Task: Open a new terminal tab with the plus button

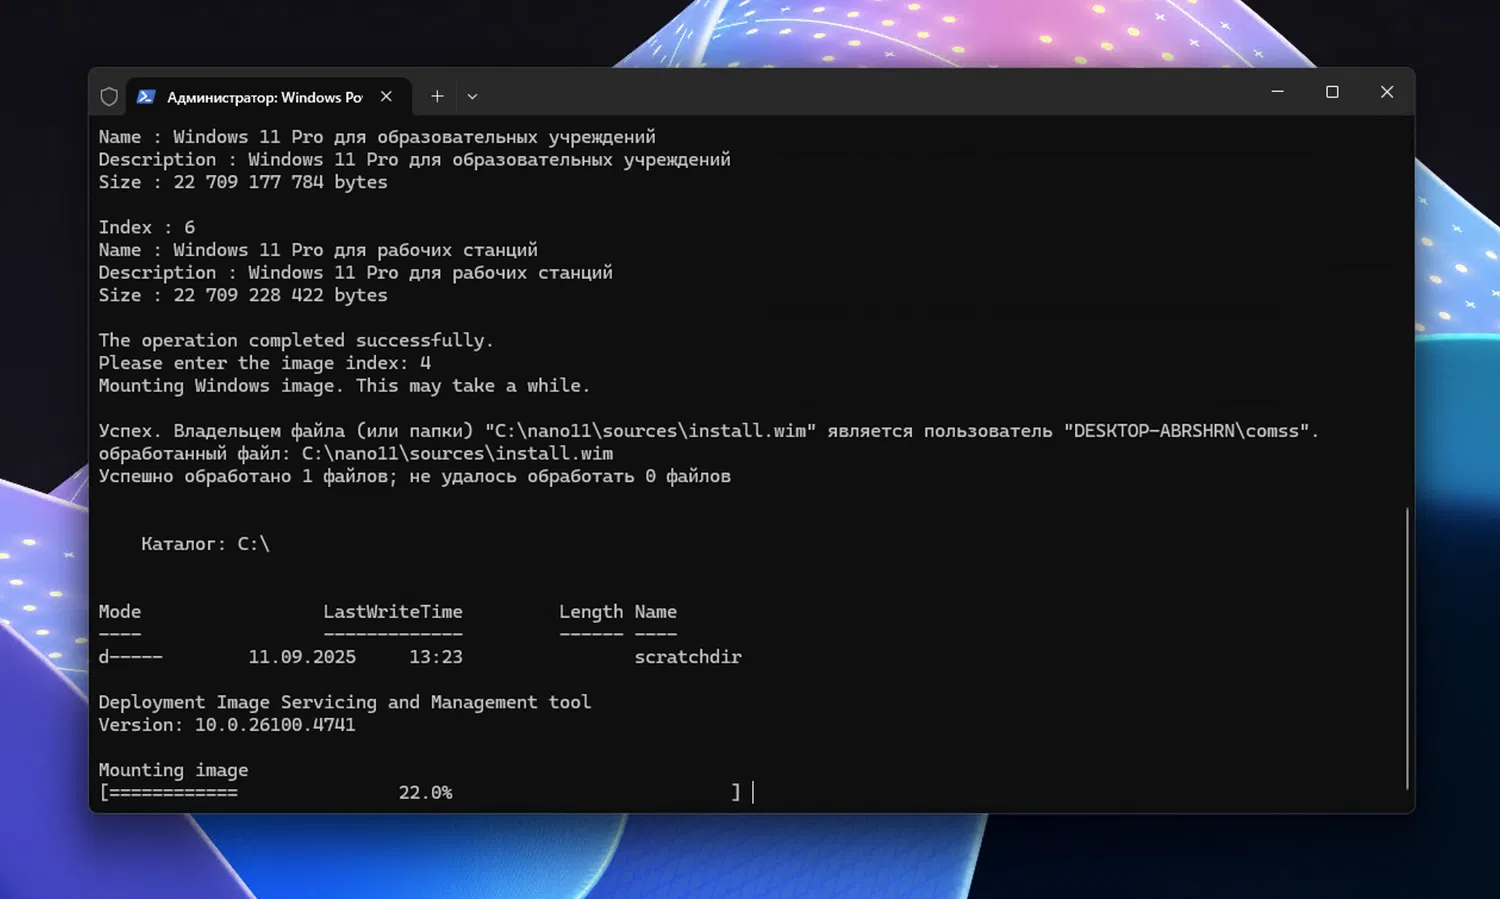Action: pos(437,97)
